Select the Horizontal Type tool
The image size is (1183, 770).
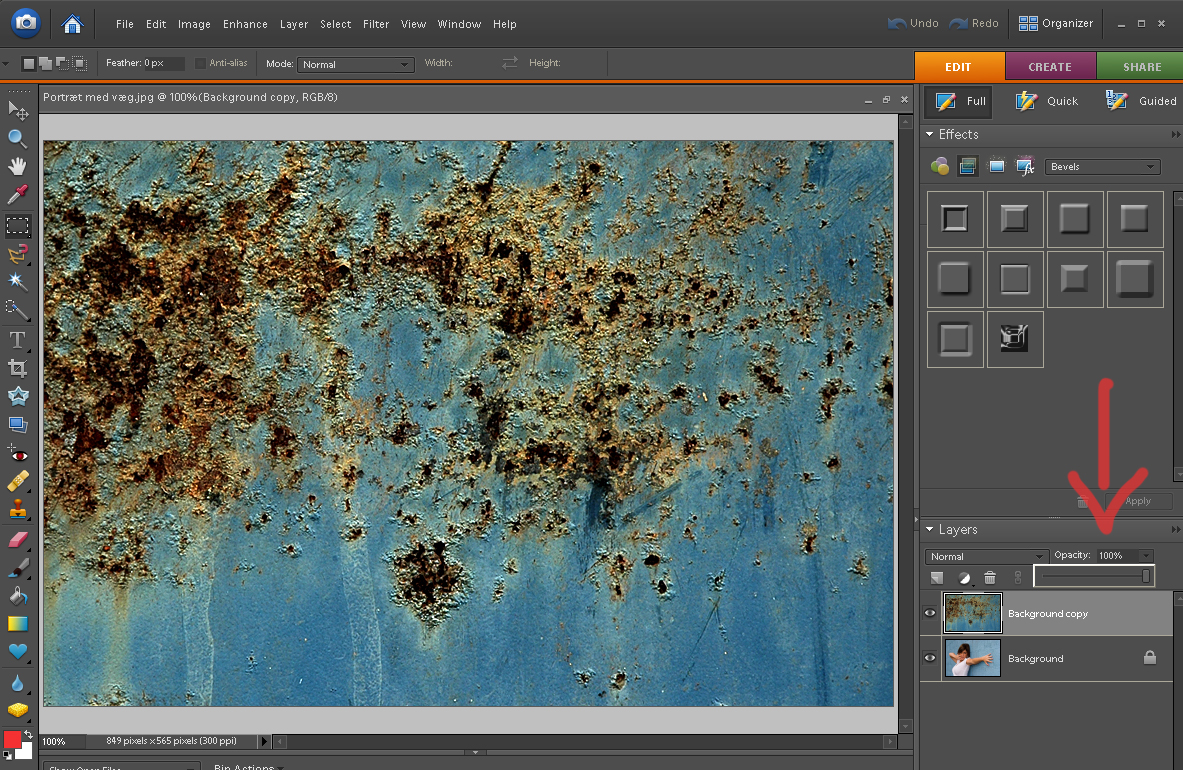(17, 340)
